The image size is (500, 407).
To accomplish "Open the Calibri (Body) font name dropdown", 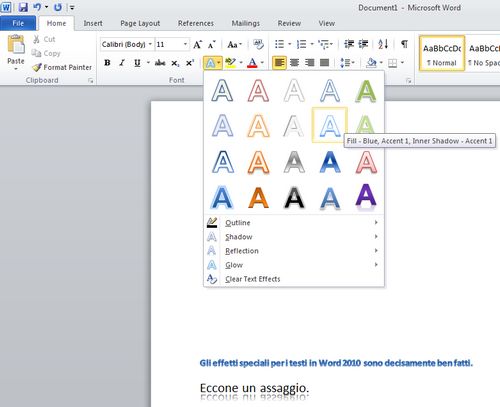I will click(x=150, y=44).
